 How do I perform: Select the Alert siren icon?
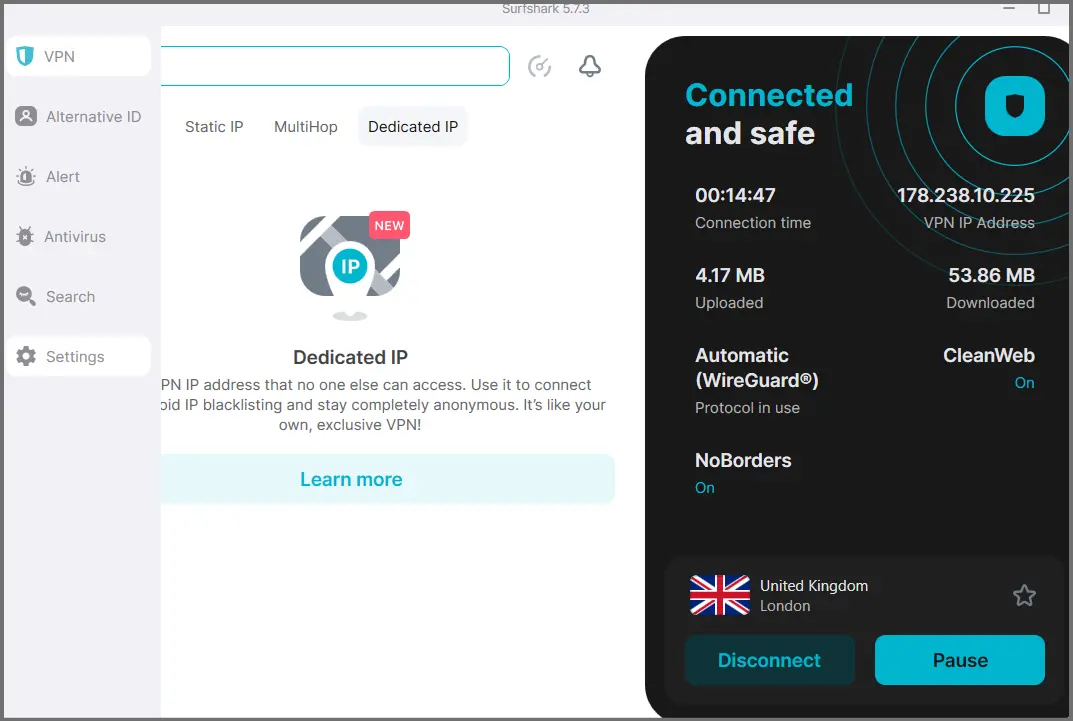click(x=26, y=177)
